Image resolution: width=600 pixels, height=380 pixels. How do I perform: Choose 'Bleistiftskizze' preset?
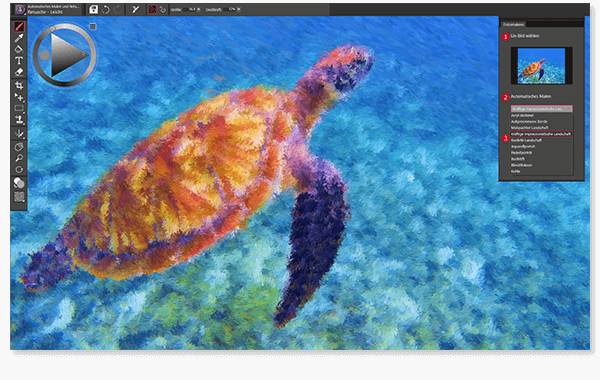tap(522, 165)
